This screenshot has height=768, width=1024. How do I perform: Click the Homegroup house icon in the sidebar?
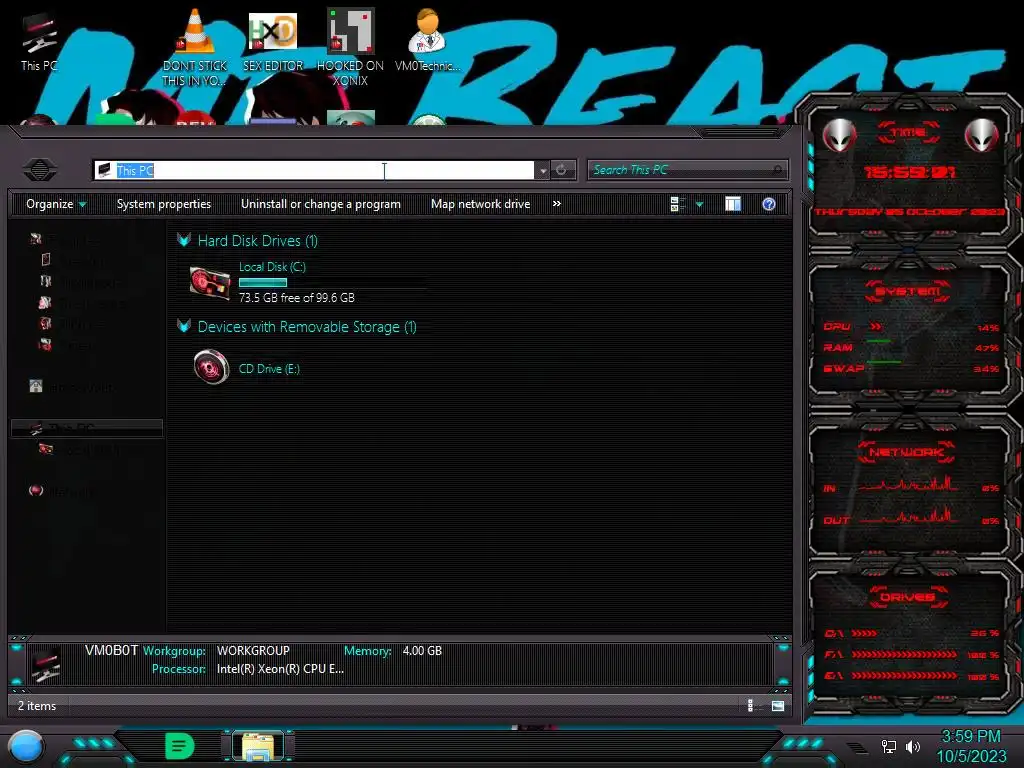36,386
